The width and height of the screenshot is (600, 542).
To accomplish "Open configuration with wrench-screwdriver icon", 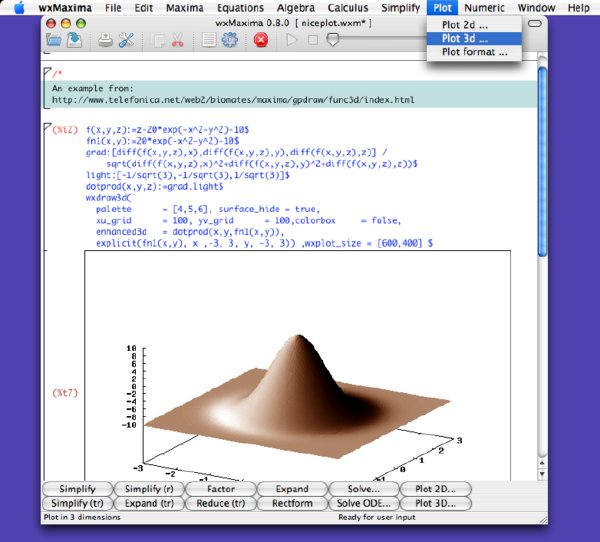I will pos(126,40).
